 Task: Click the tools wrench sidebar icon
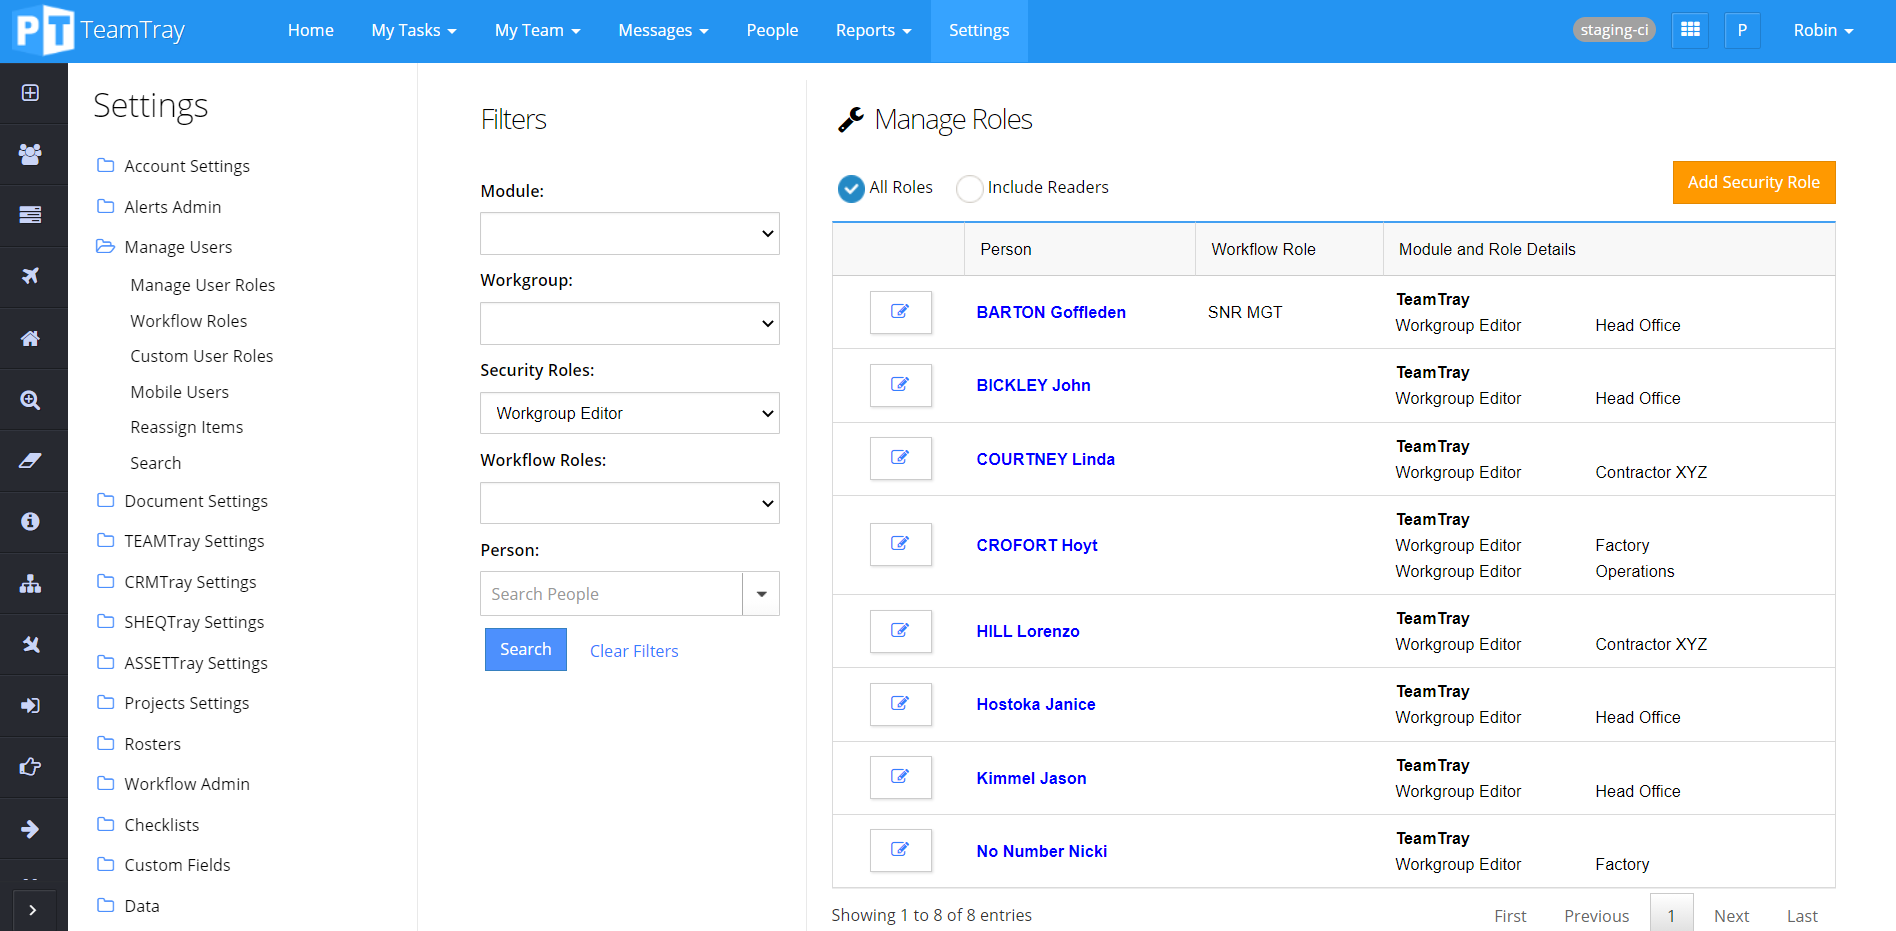[30, 644]
